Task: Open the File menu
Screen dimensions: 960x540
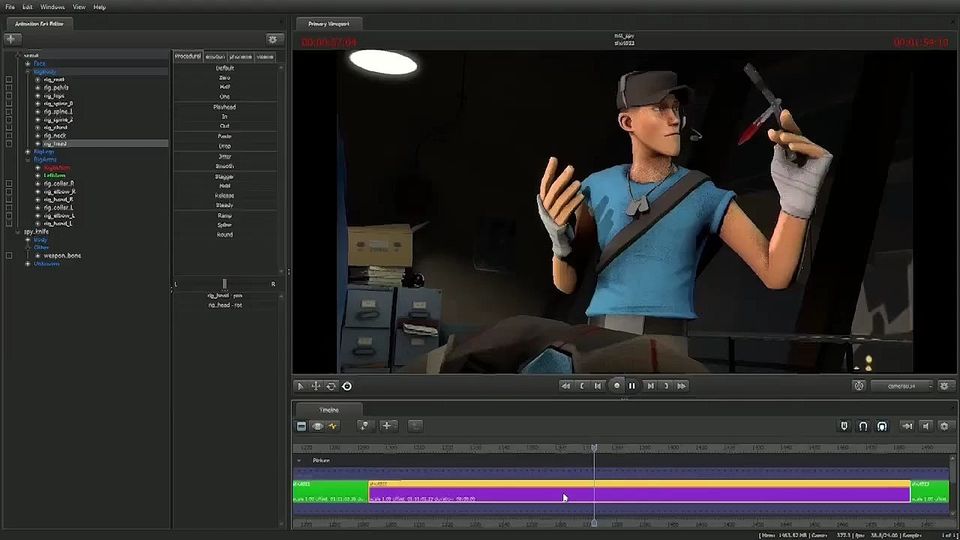Action: click(10, 7)
